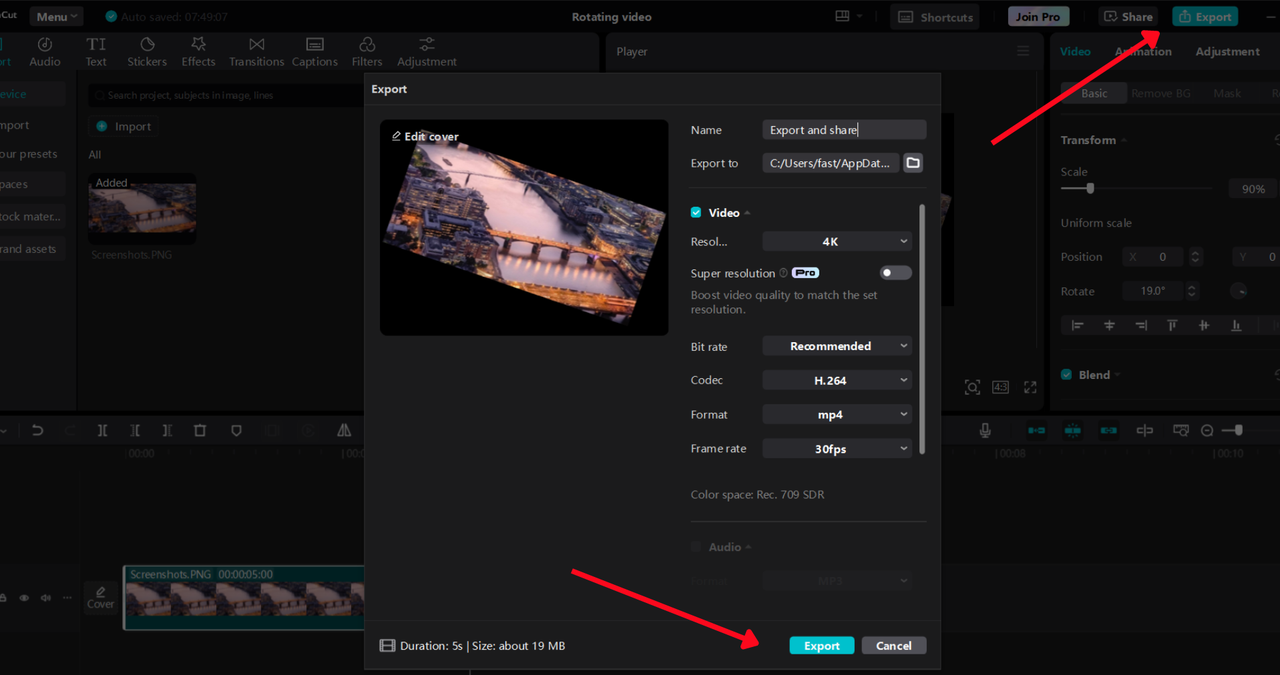The height and width of the screenshot is (675, 1280).
Task: Collapse the Transform section arrow
Action: (1124, 140)
